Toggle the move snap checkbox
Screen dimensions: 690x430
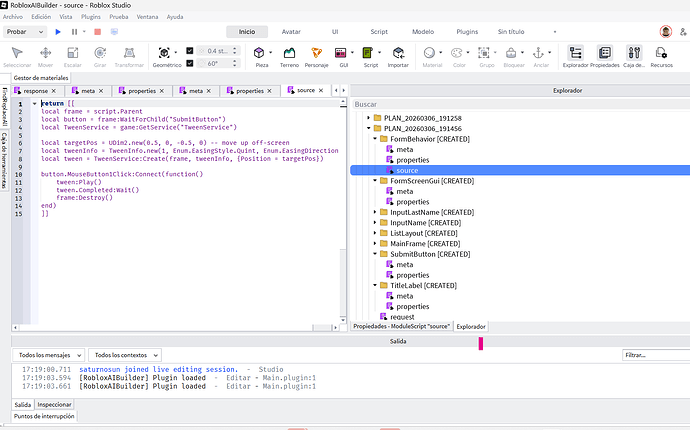190,50
